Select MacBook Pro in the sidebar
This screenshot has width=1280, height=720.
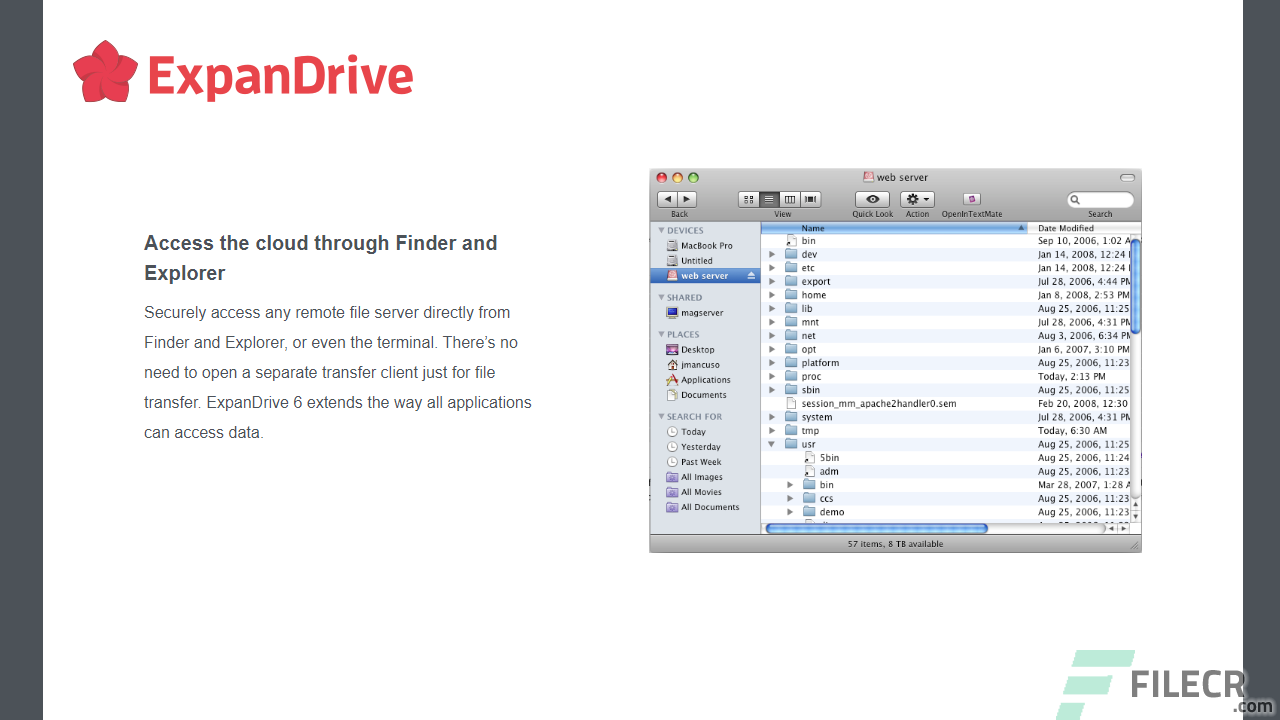coord(700,246)
